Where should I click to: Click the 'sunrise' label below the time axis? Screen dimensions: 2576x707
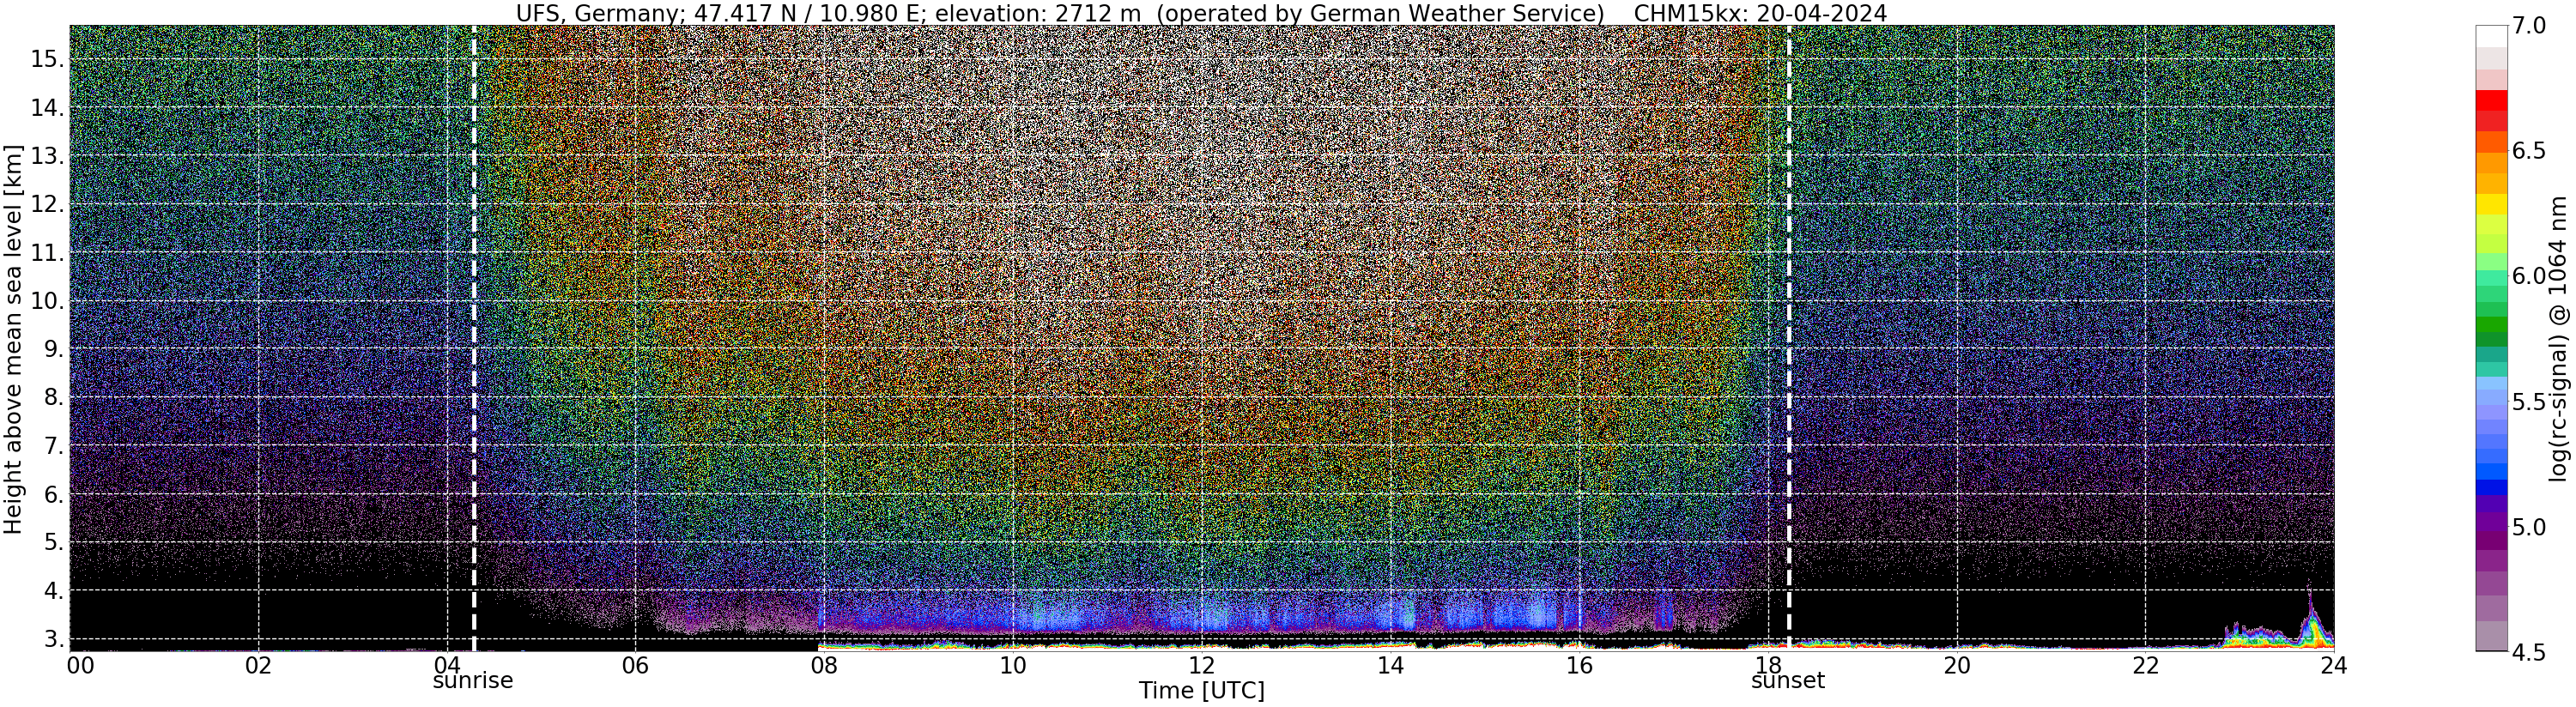pos(473,681)
